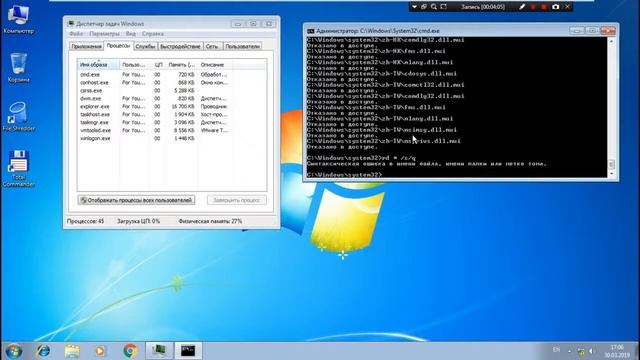Switch to the Сеть tab
This screenshot has height=360, width=640.
pyautogui.click(x=212, y=47)
